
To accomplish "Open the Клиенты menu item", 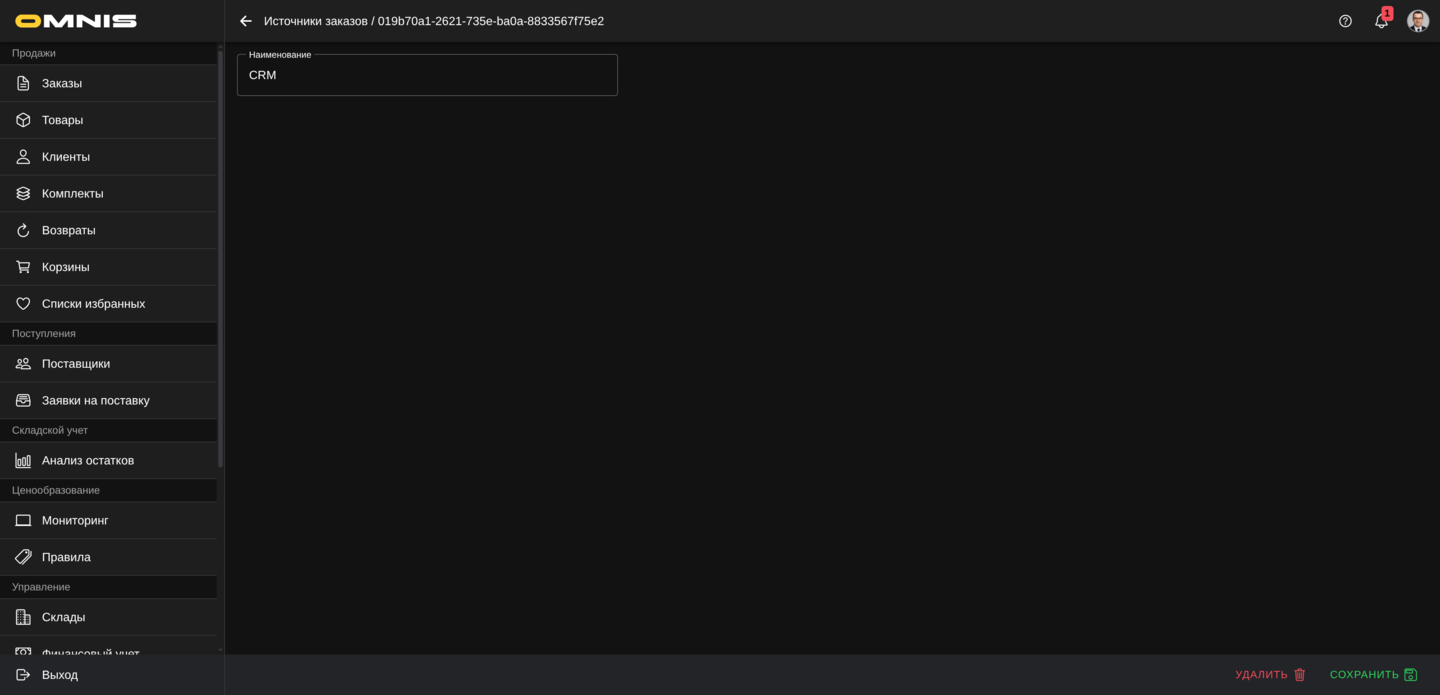I will tap(66, 157).
